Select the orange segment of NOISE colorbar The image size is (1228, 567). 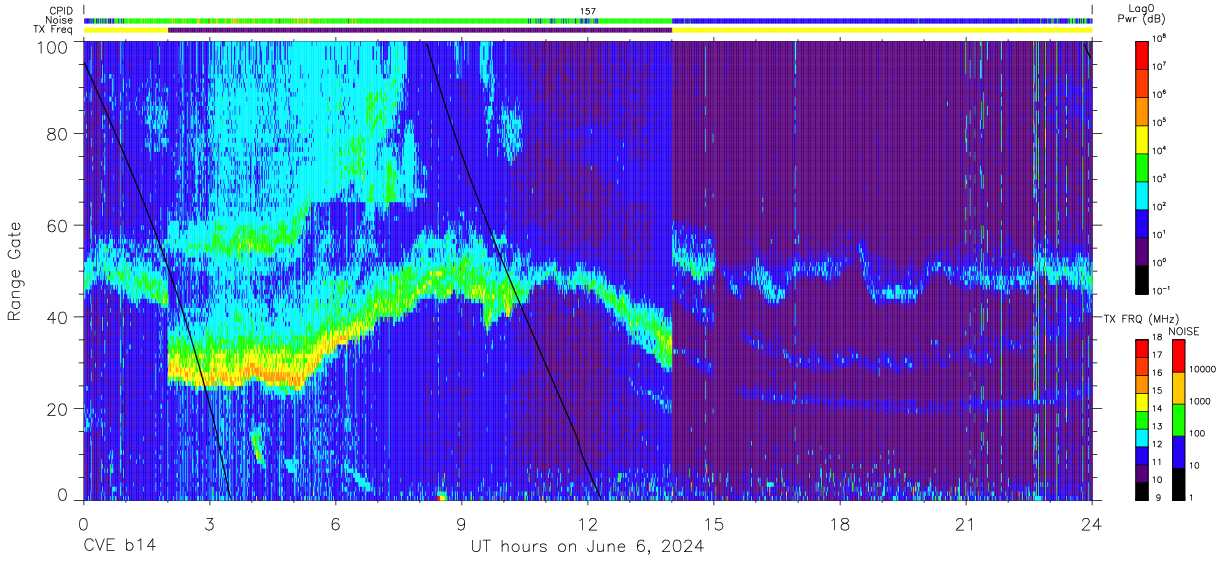point(1177,388)
